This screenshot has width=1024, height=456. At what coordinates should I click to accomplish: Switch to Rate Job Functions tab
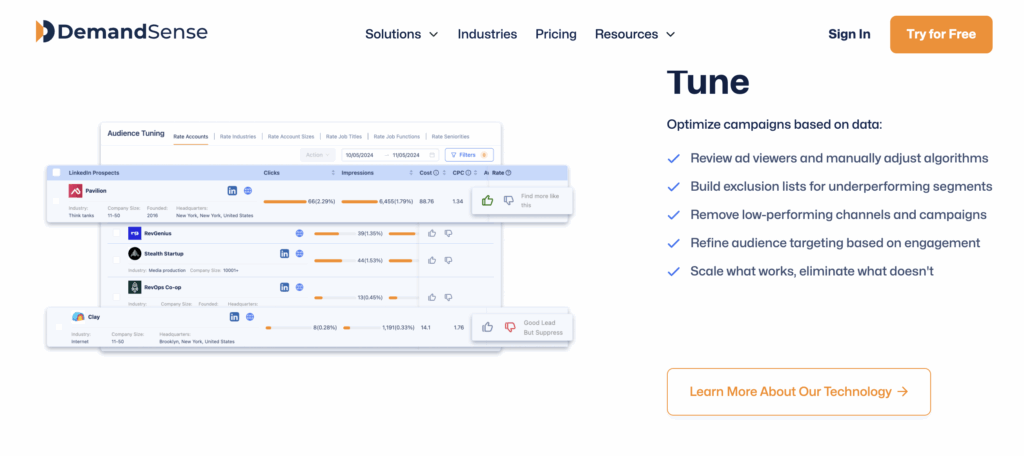coord(396,137)
